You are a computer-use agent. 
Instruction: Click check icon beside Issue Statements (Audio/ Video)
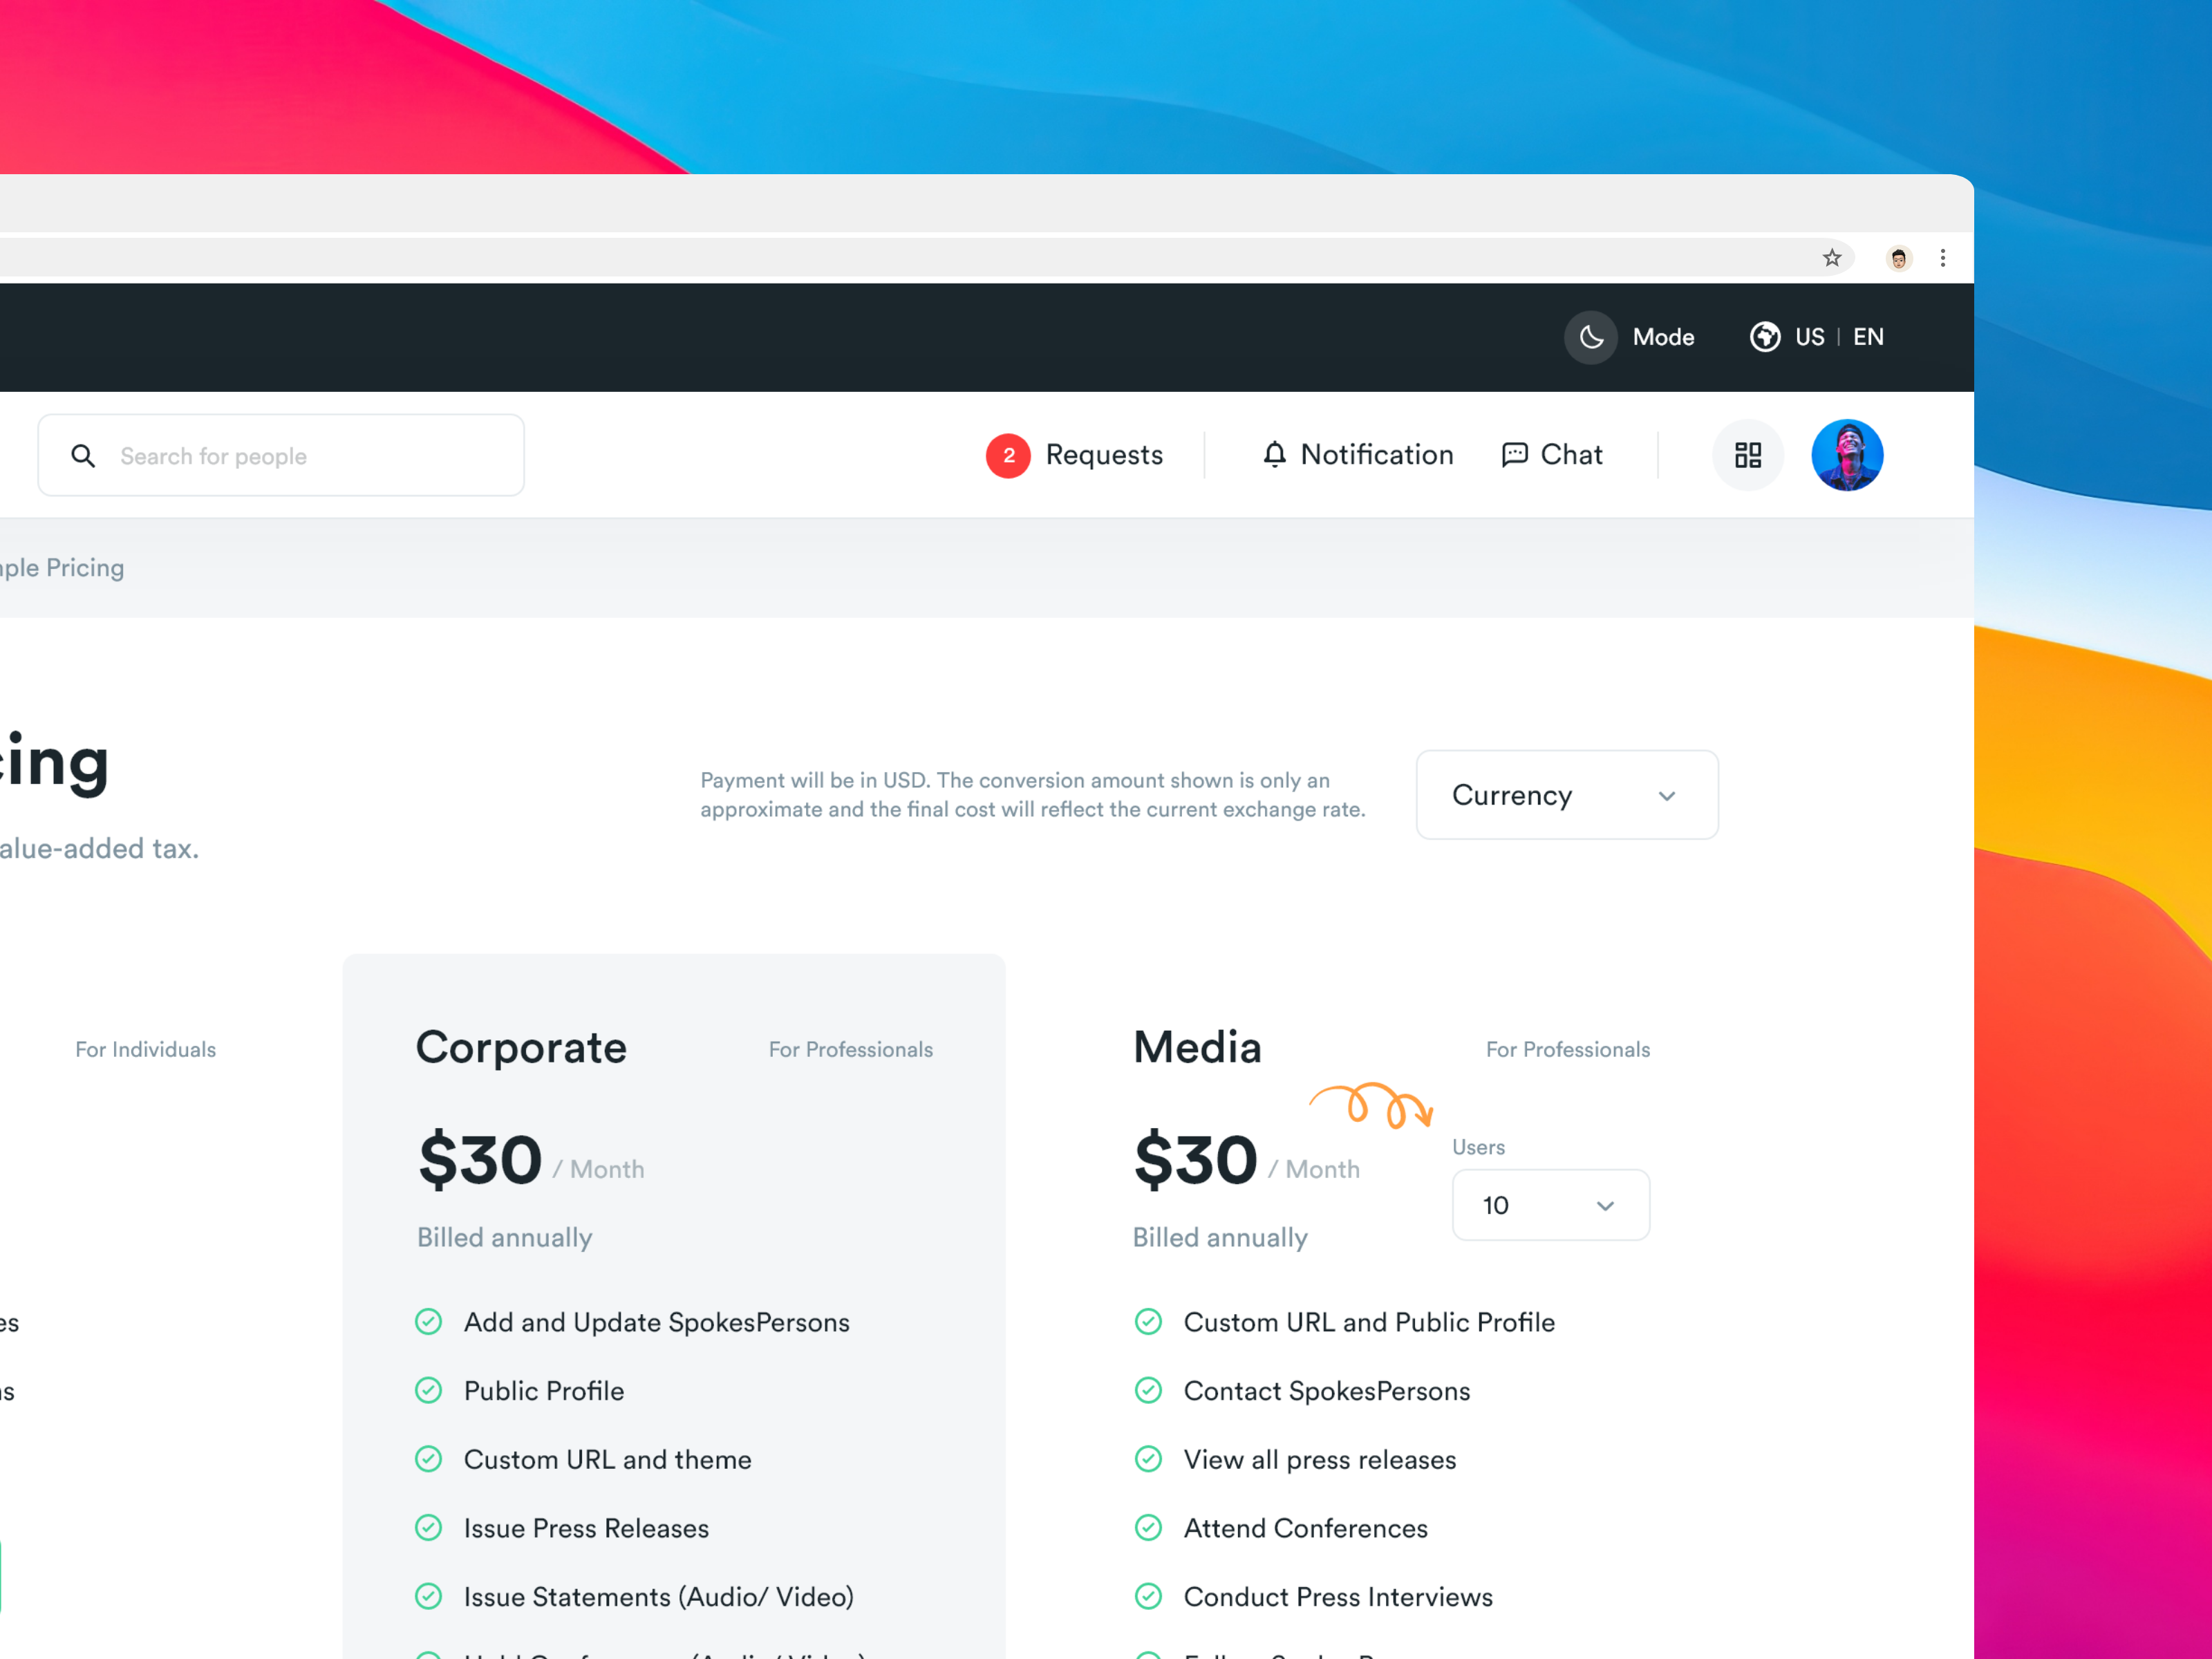pos(428,1596)
